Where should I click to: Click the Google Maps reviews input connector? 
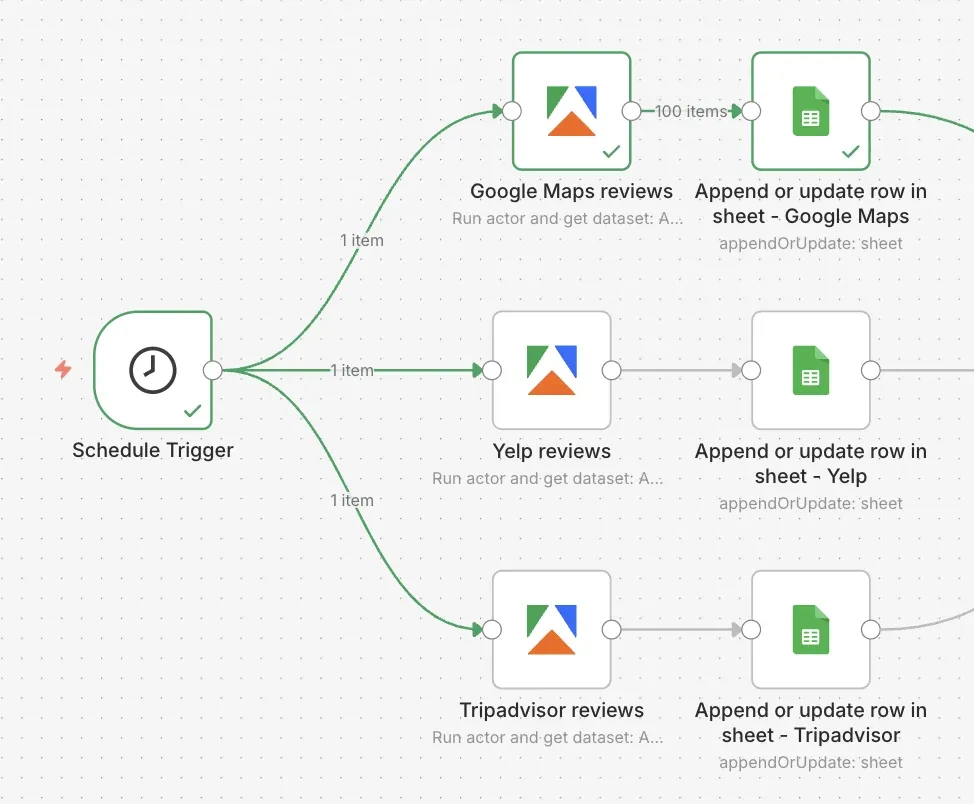(512, 111)
